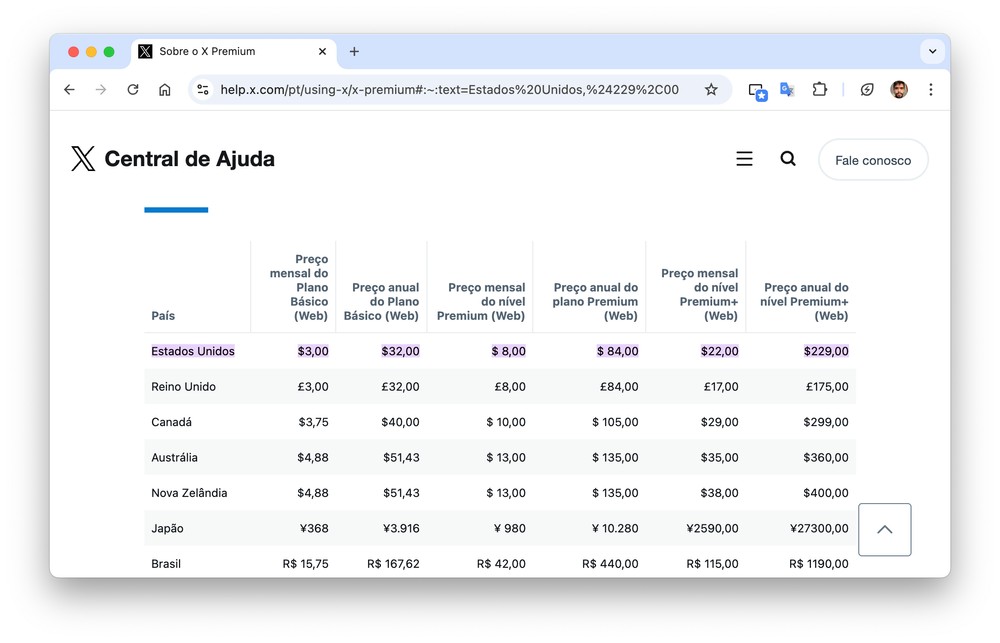Image resolution: width=1000 pixels, height=643 pixels.
Task: Open the Google Translate extension icon
Action: point(787,90)
